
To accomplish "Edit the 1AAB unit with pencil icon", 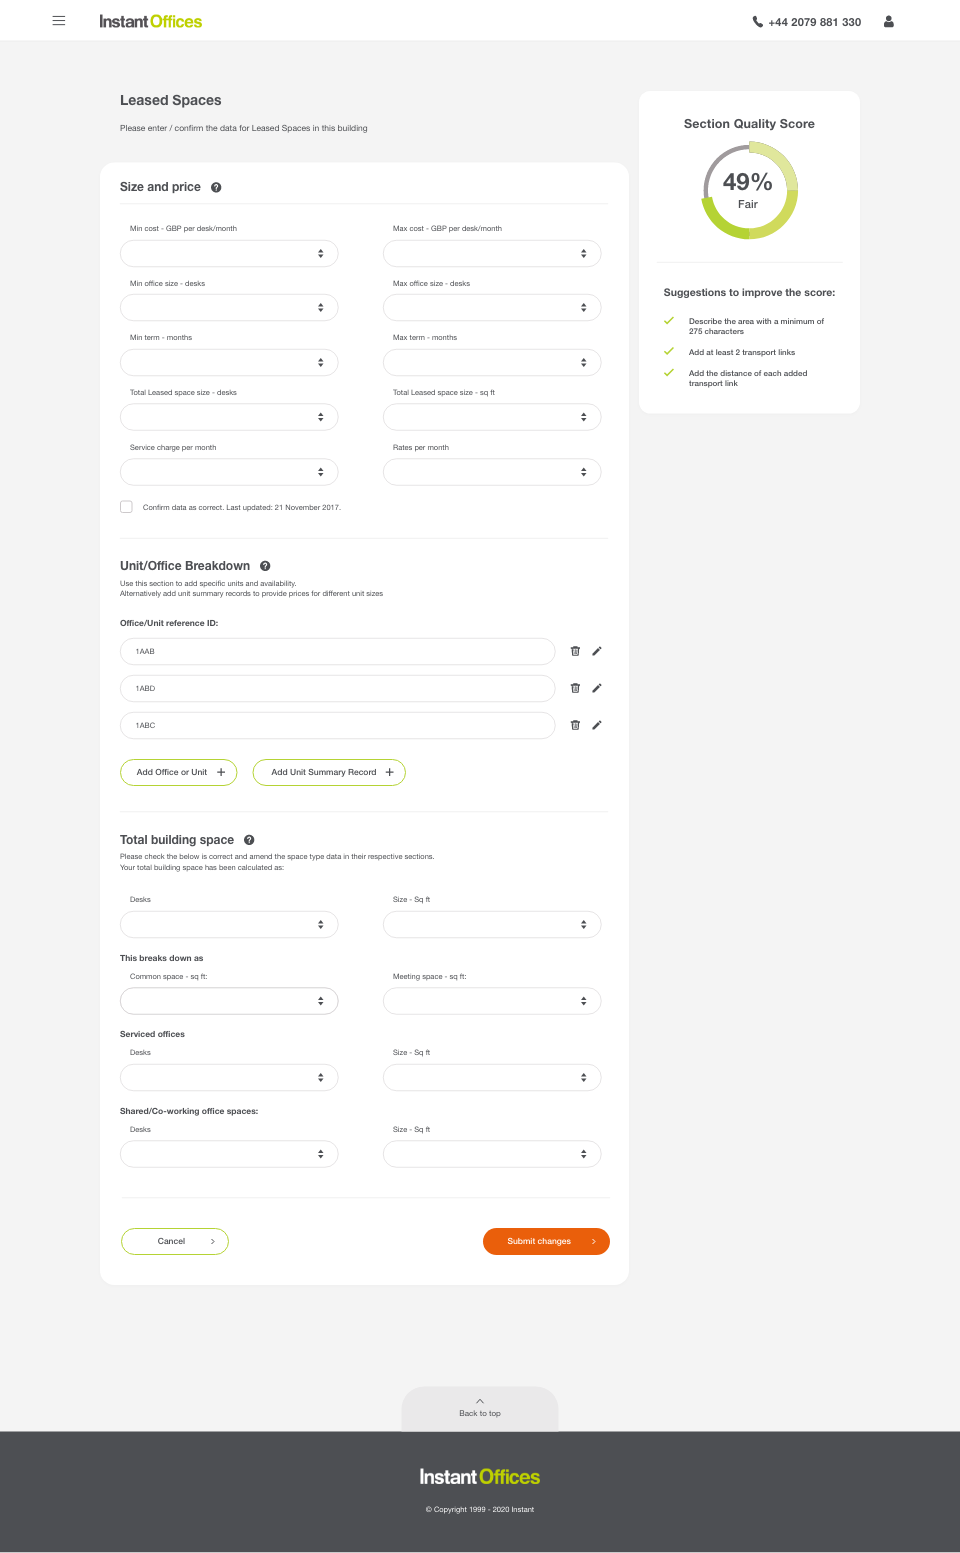I will click(x=597, y=651).
